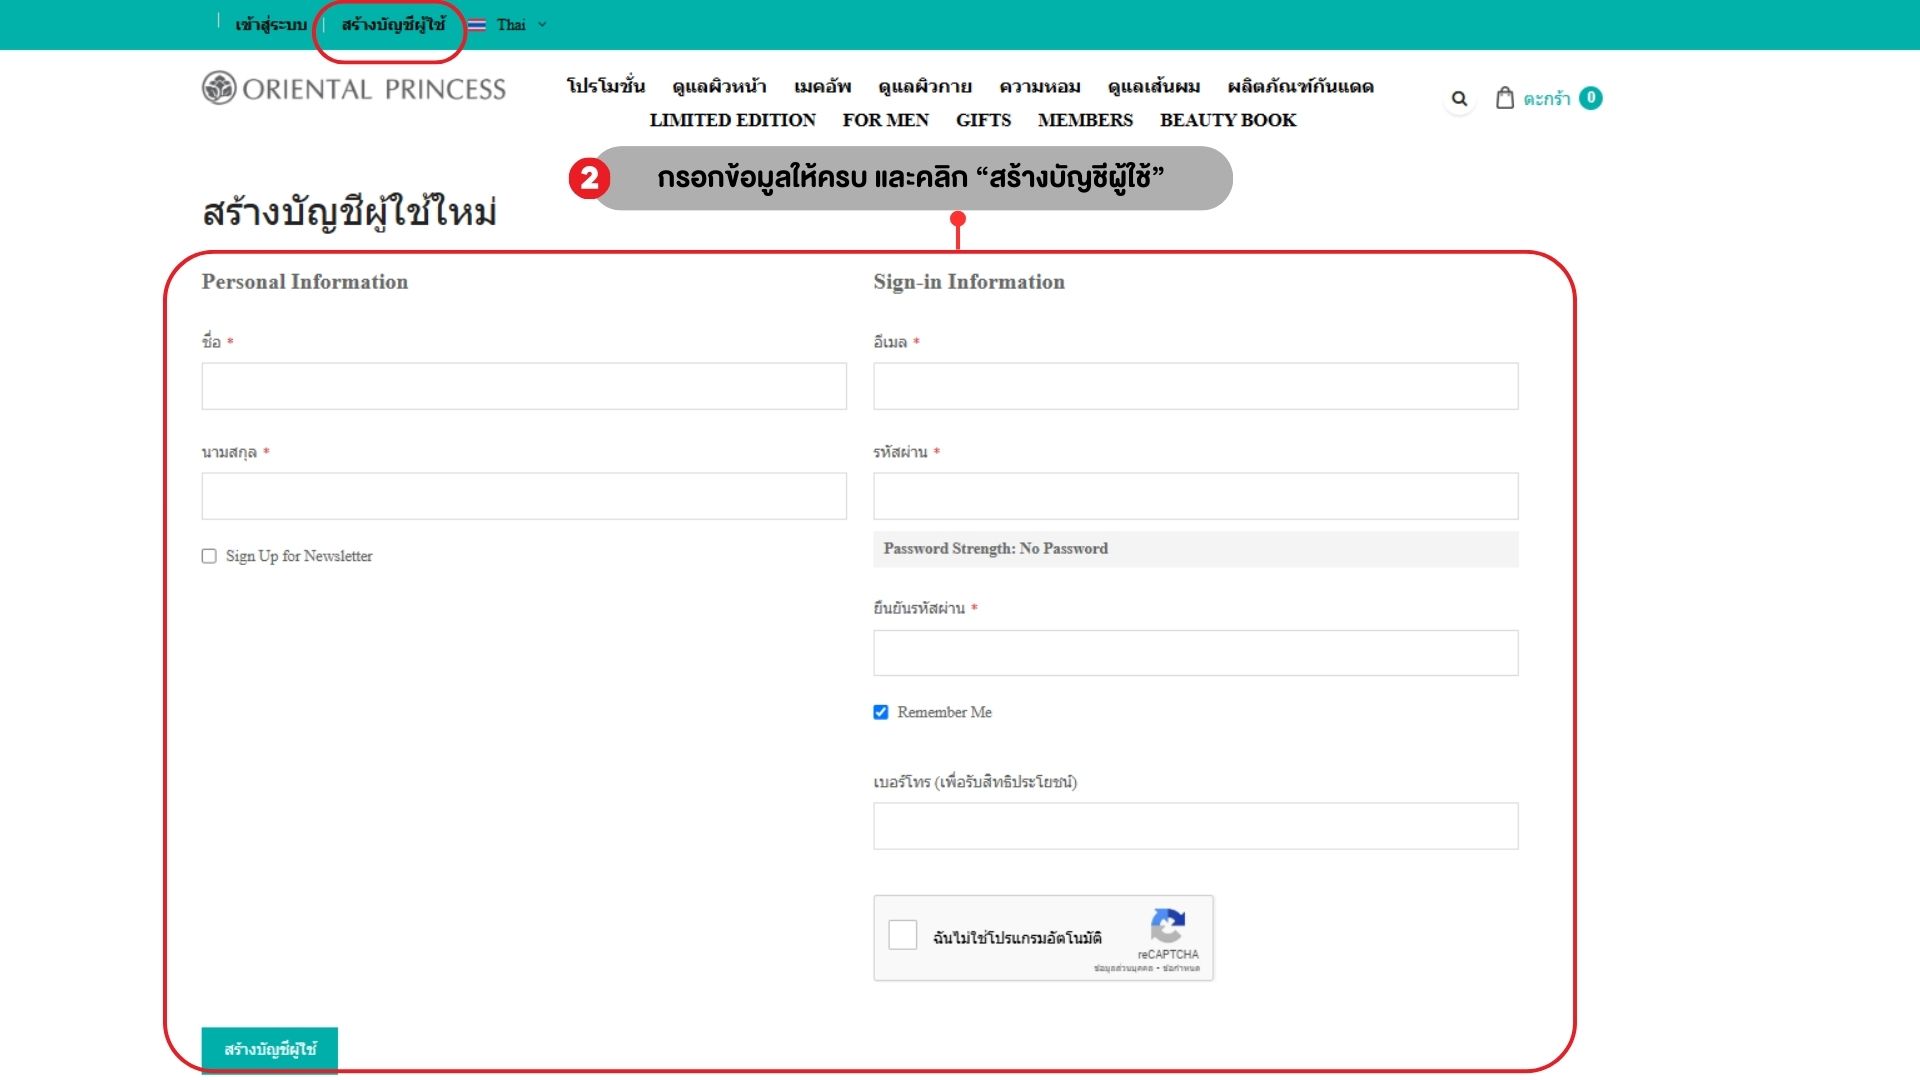The image size is (1920, 1080).
Task: Focus the ชื่อ first name field
Action: 524,386
